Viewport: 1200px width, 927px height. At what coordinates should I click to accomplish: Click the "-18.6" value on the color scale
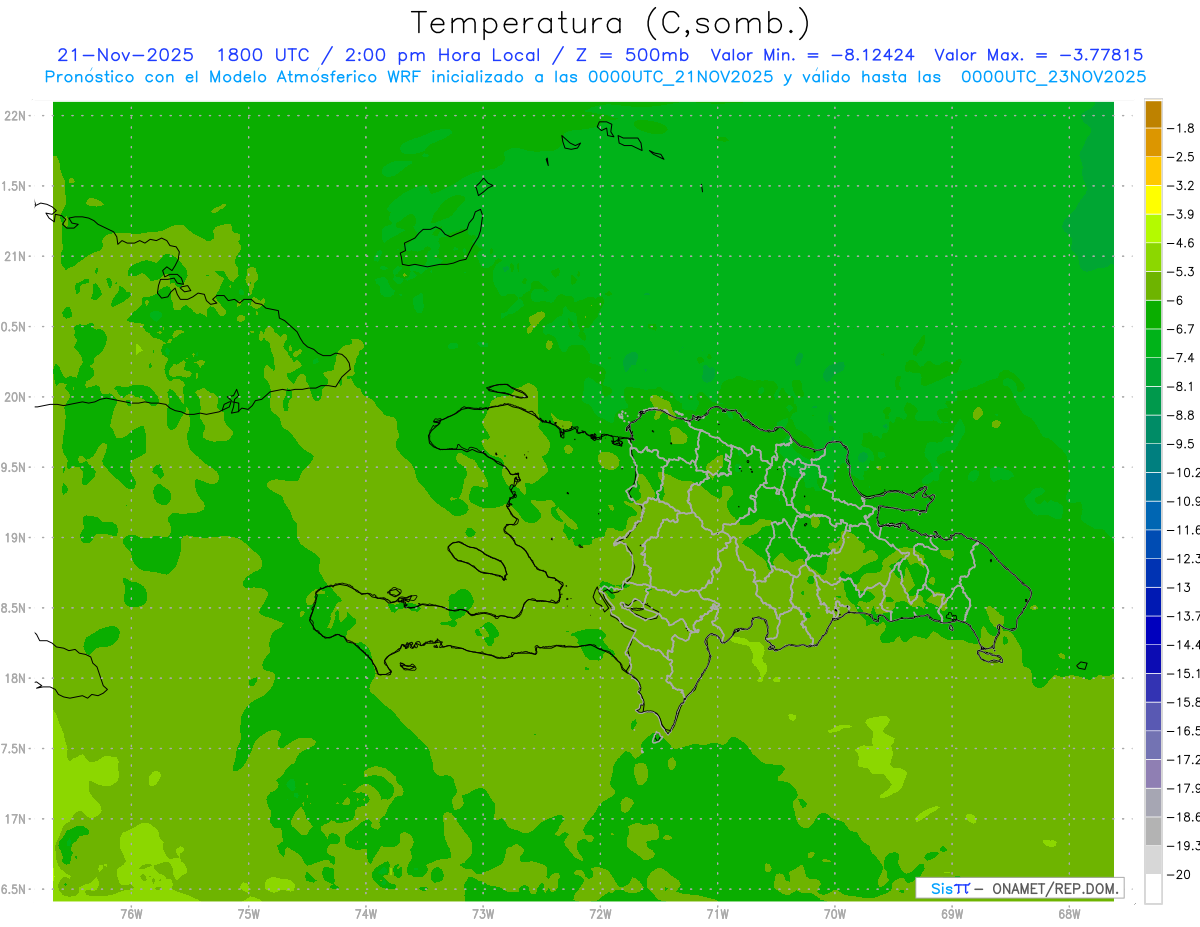(x=1183, y=817)
